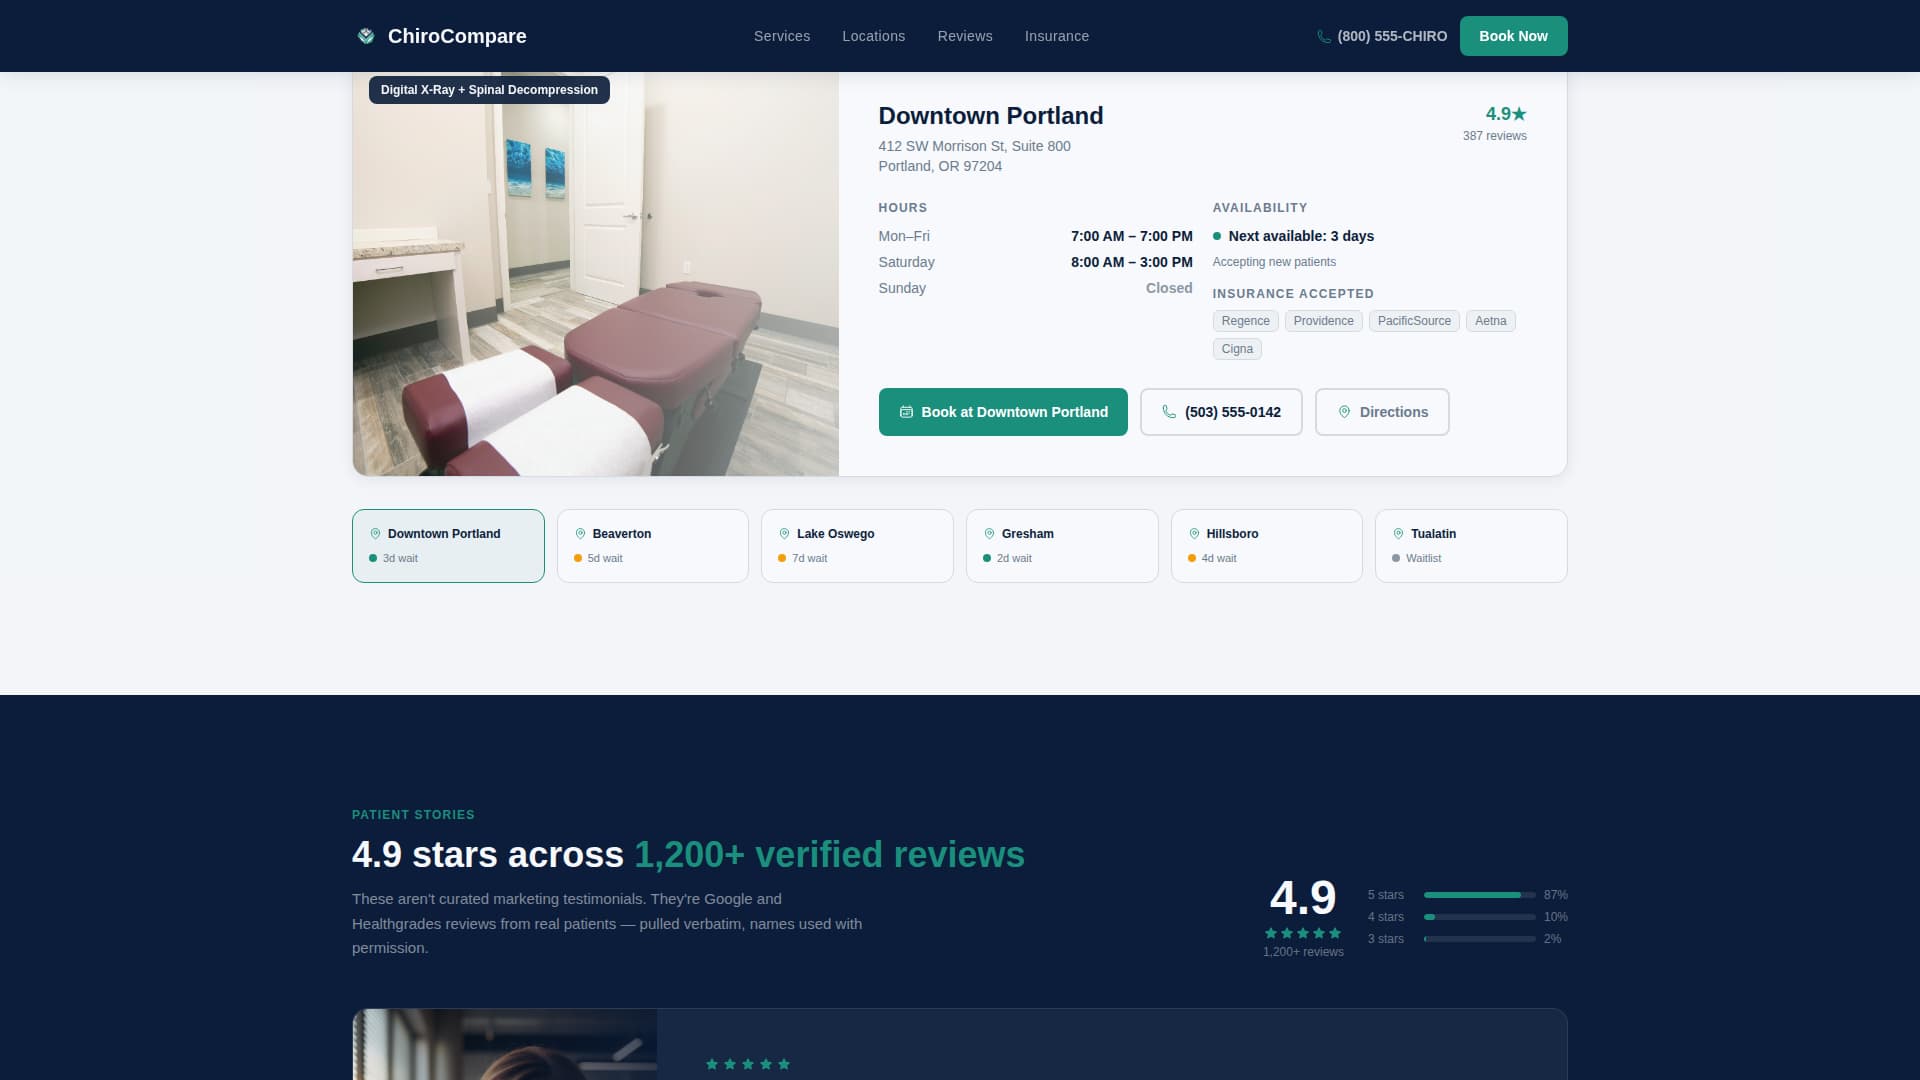
Task: Select the Hillsboro location card
Action: click(1266, 546)
